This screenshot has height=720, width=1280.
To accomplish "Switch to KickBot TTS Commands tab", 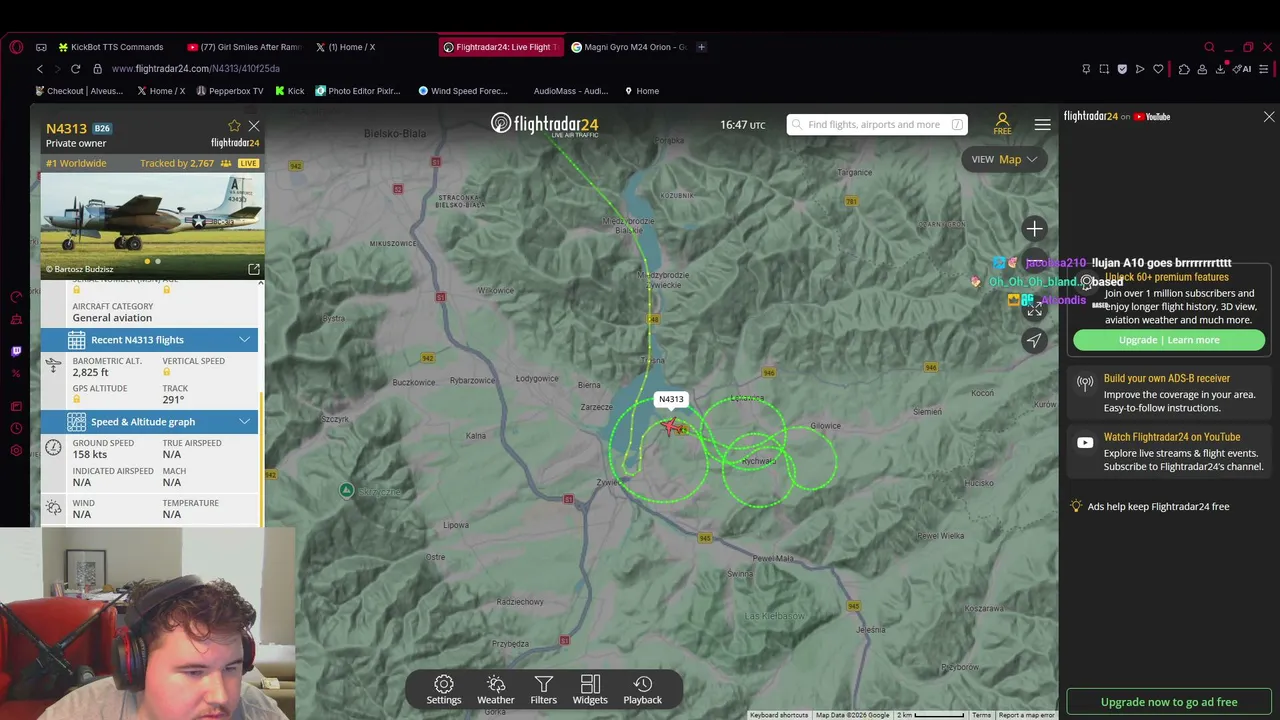I will pos(110,47).
